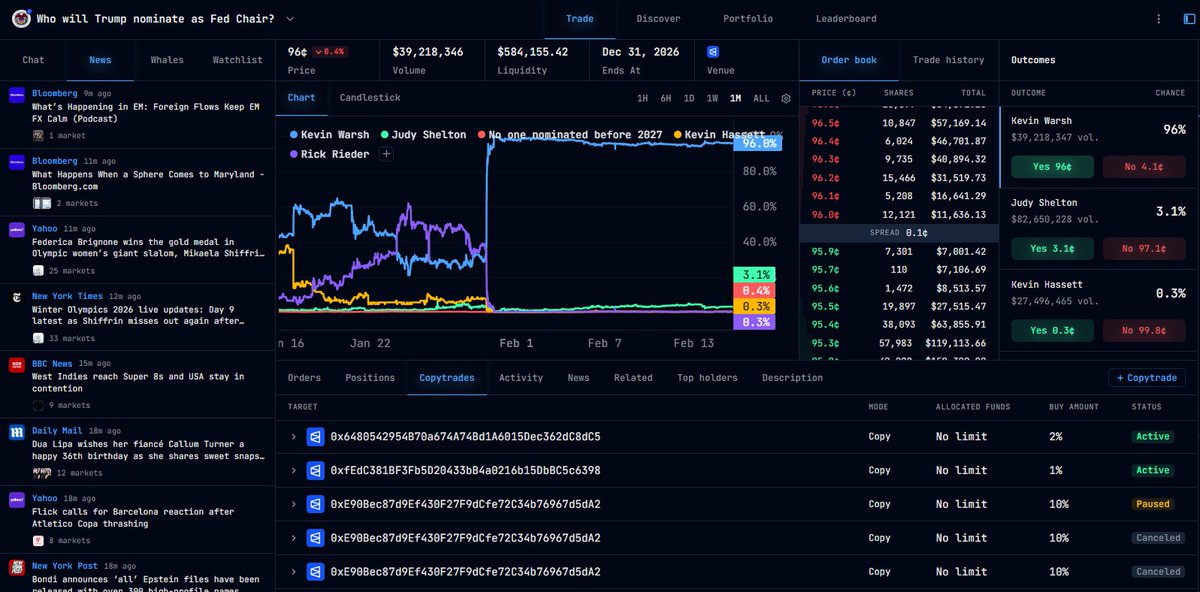Expand the Paused 0xE90Bec87 copytrade row

point(293,504)
